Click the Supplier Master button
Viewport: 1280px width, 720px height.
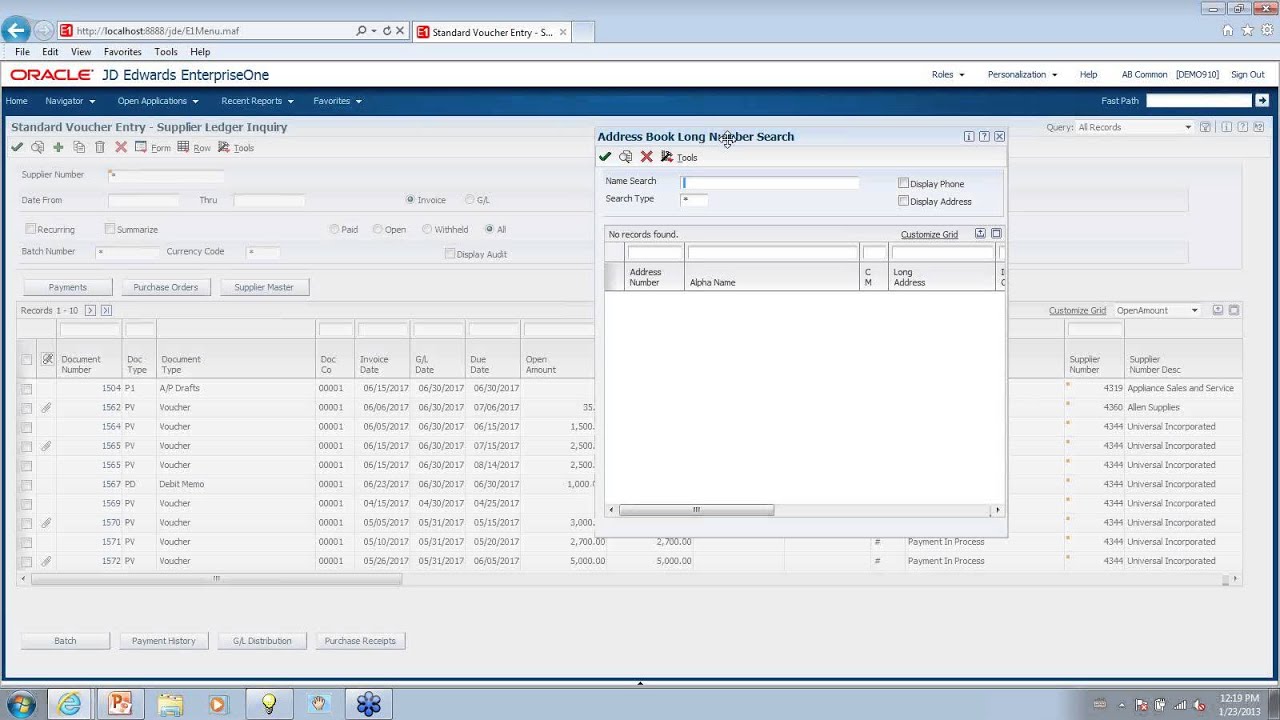(x=264, y=287)
